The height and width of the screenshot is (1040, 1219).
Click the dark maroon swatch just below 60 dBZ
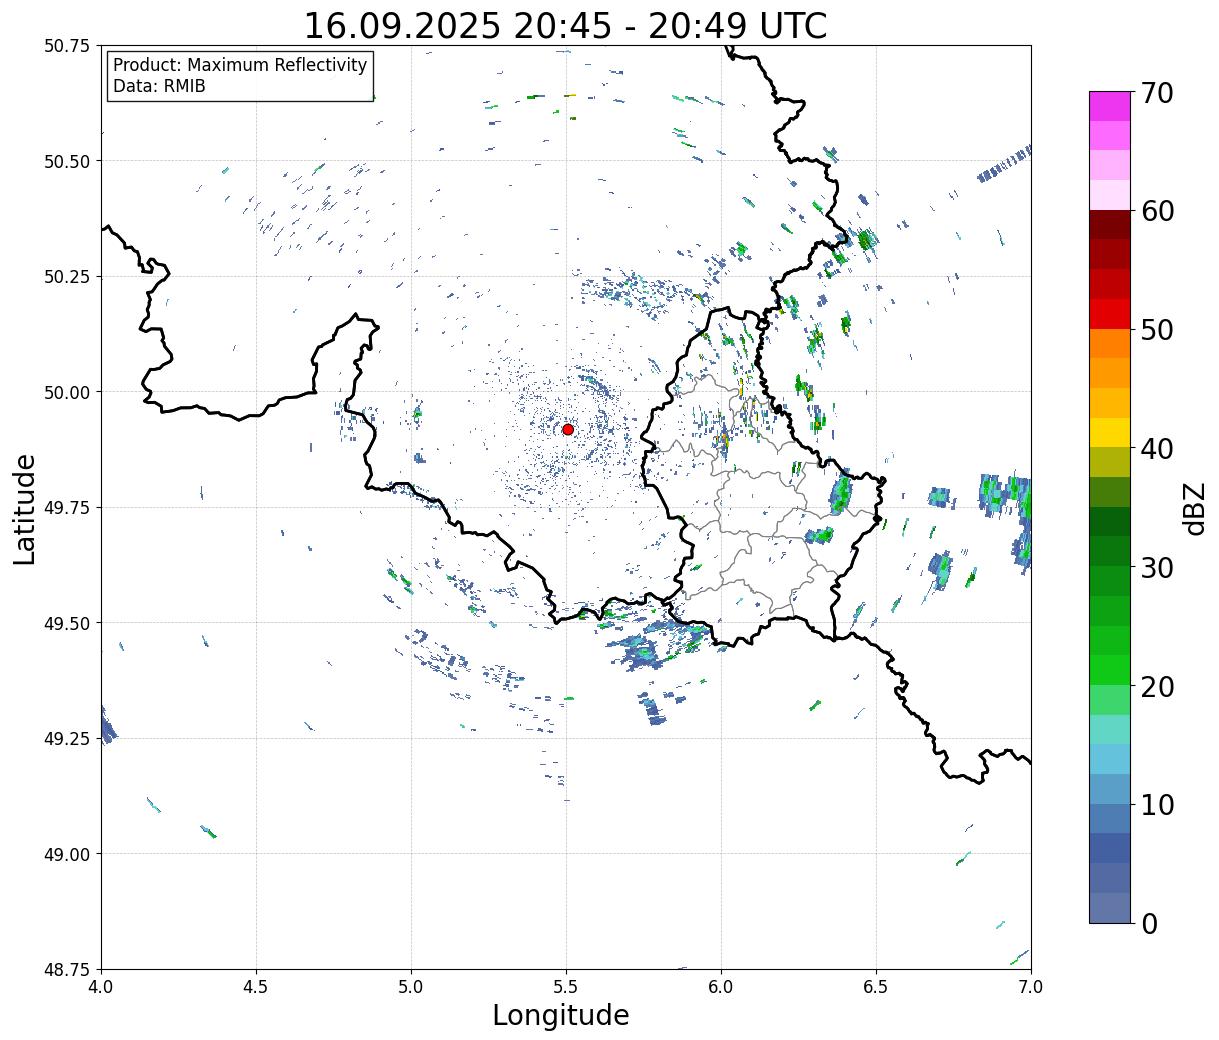click(1110, 225)
